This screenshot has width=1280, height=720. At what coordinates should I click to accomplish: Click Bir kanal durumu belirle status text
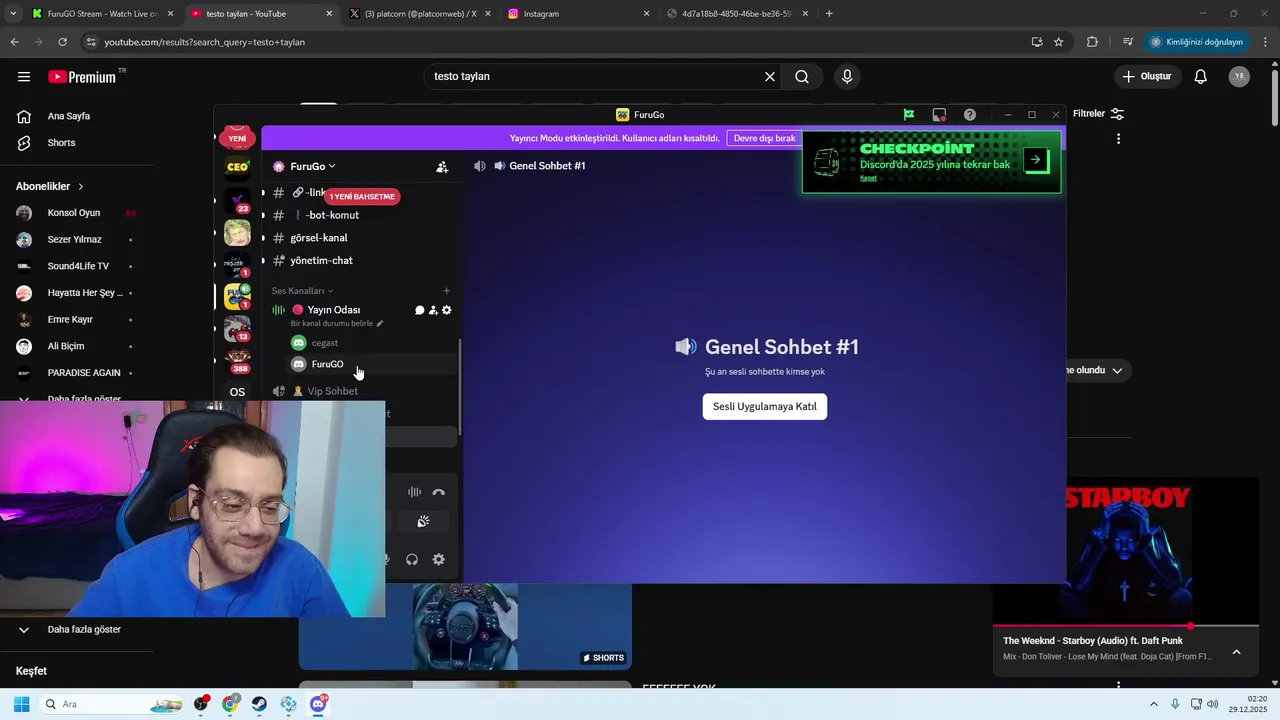tap(336, 324)
